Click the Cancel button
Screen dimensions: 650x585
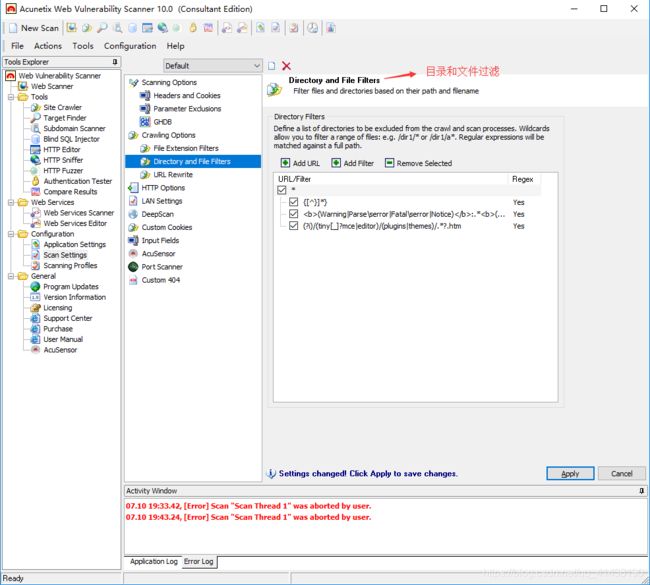coord(621,473)
